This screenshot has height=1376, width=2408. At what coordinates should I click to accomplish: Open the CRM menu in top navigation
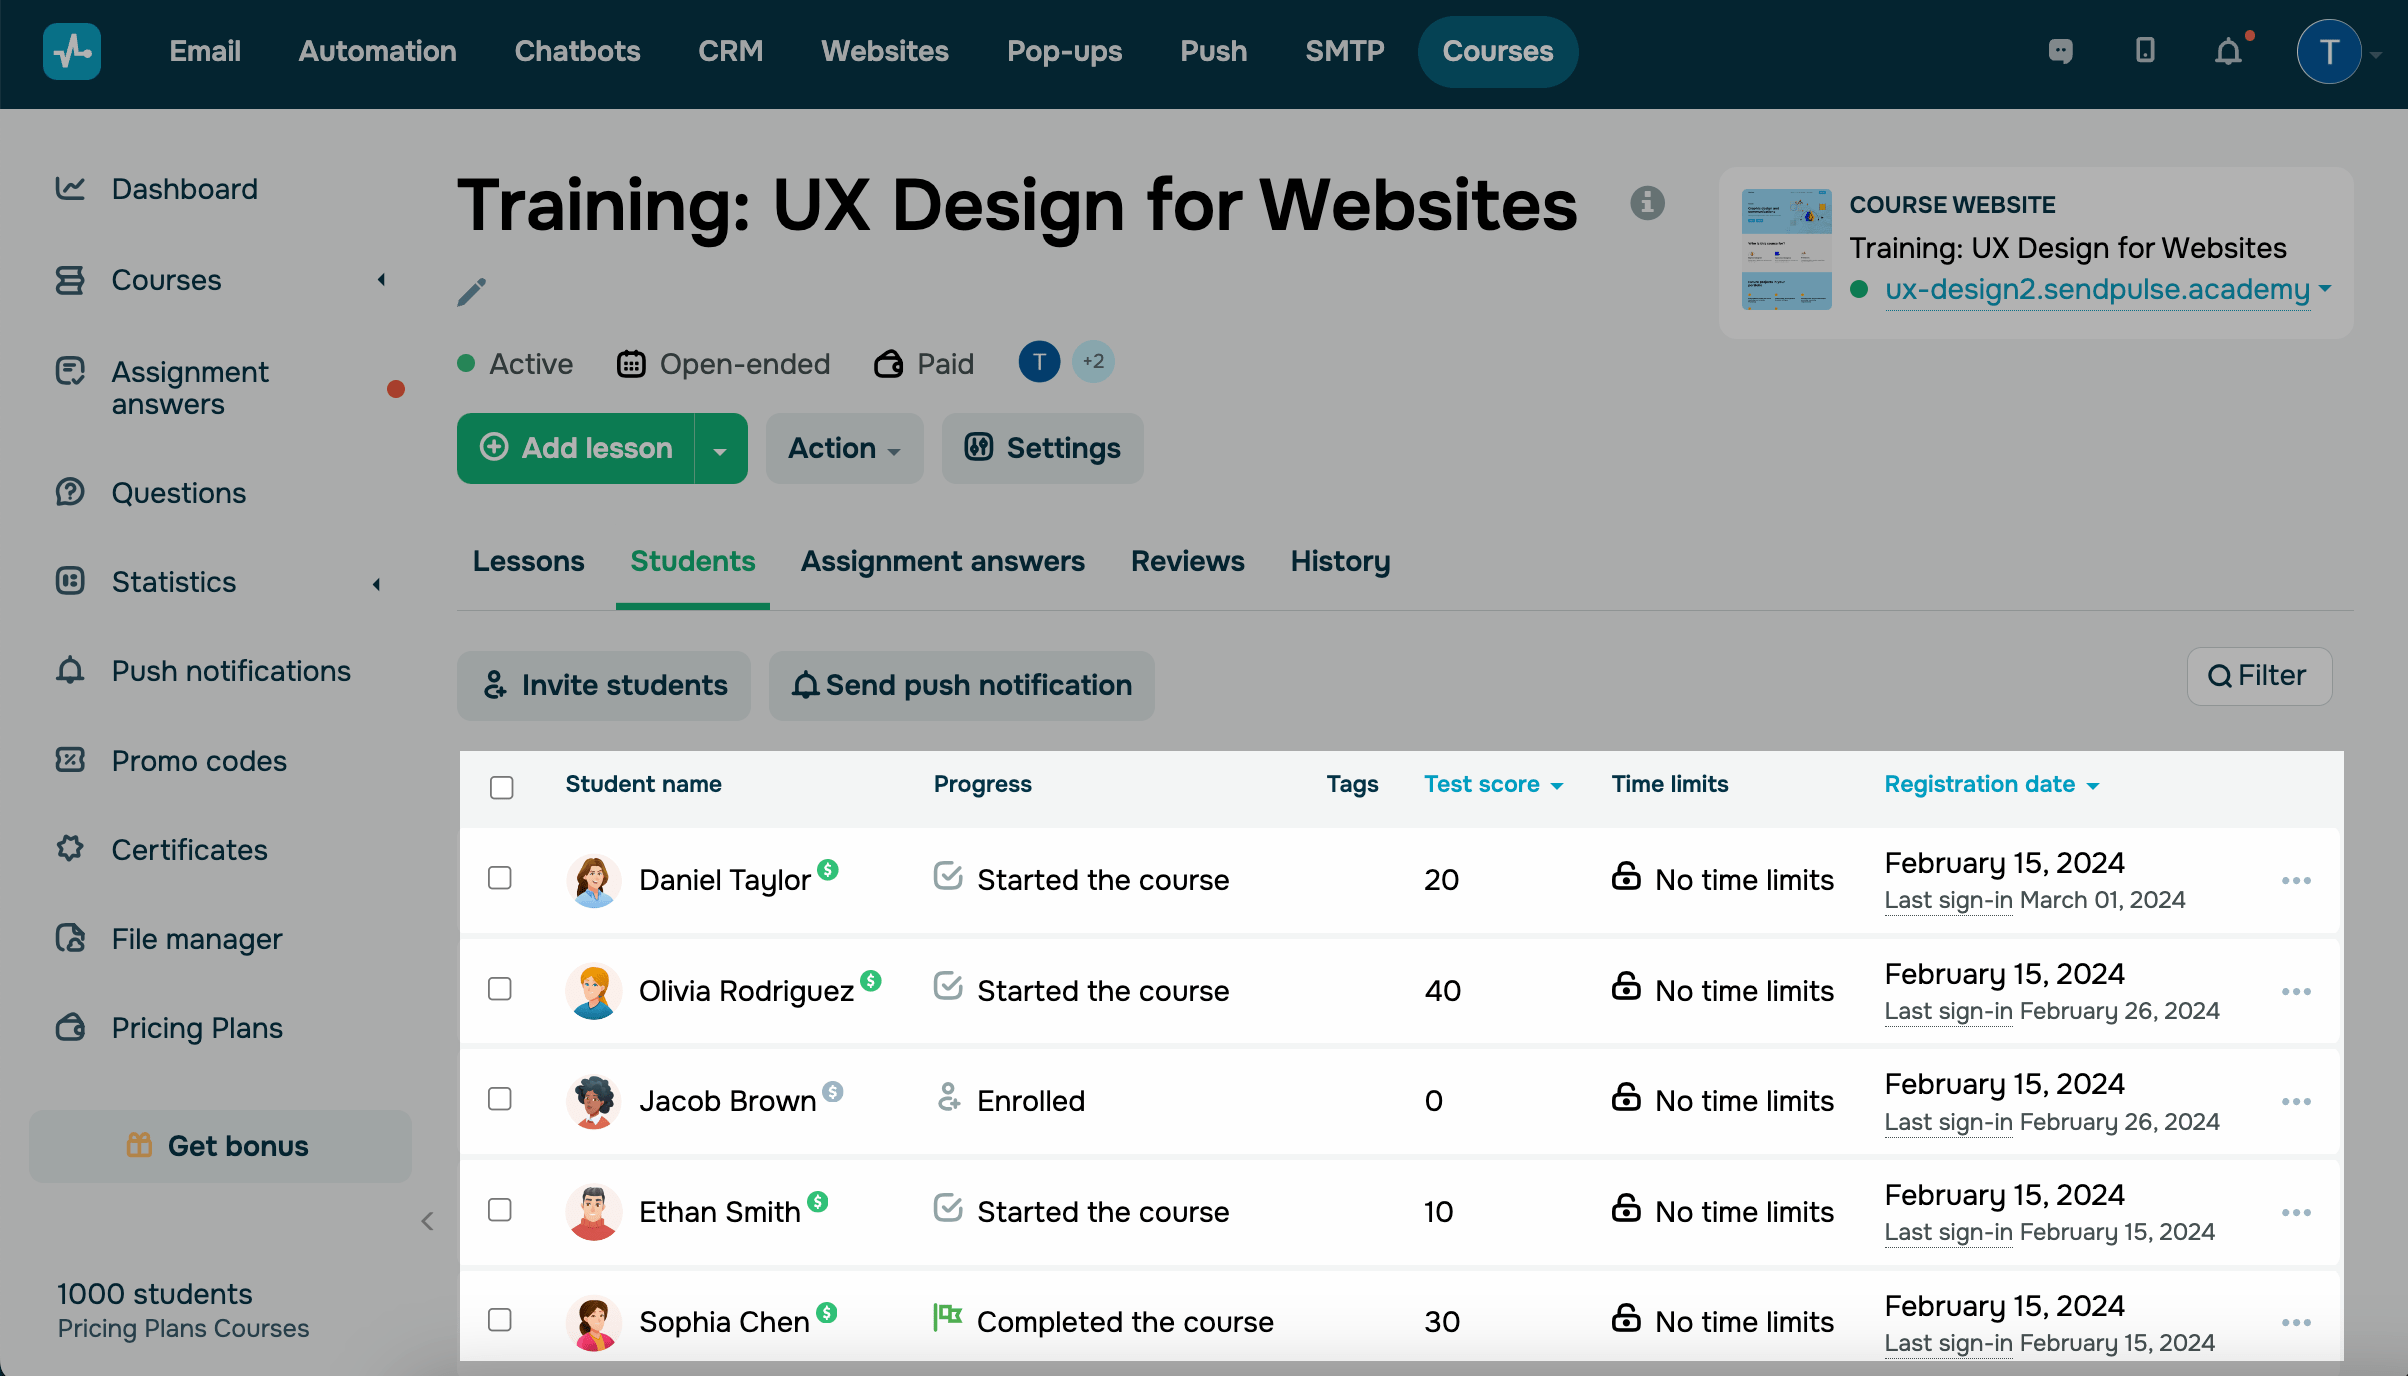[731, 51]
